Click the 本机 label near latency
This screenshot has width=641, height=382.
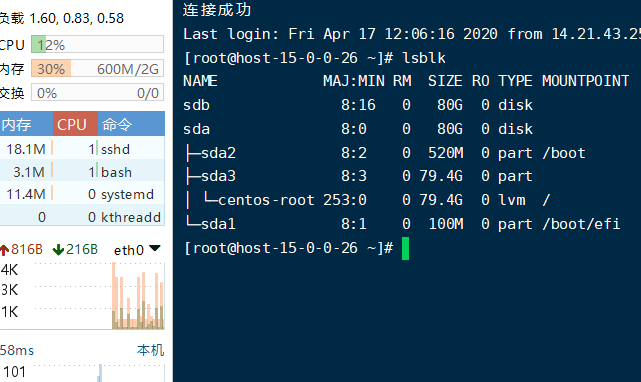(150, 350)
